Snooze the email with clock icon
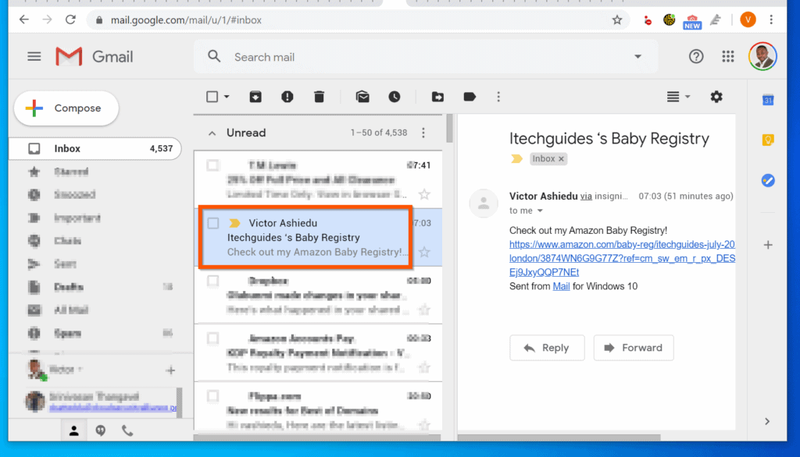800x457 pixels. [394, 96]
